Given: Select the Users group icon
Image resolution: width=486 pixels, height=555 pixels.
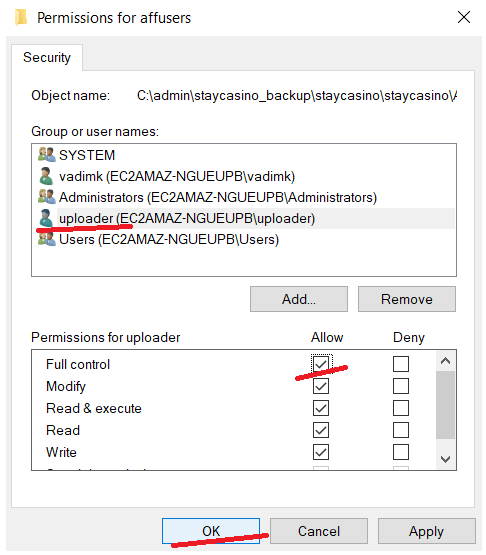Looking at the screenshot, I should point(47,239).
